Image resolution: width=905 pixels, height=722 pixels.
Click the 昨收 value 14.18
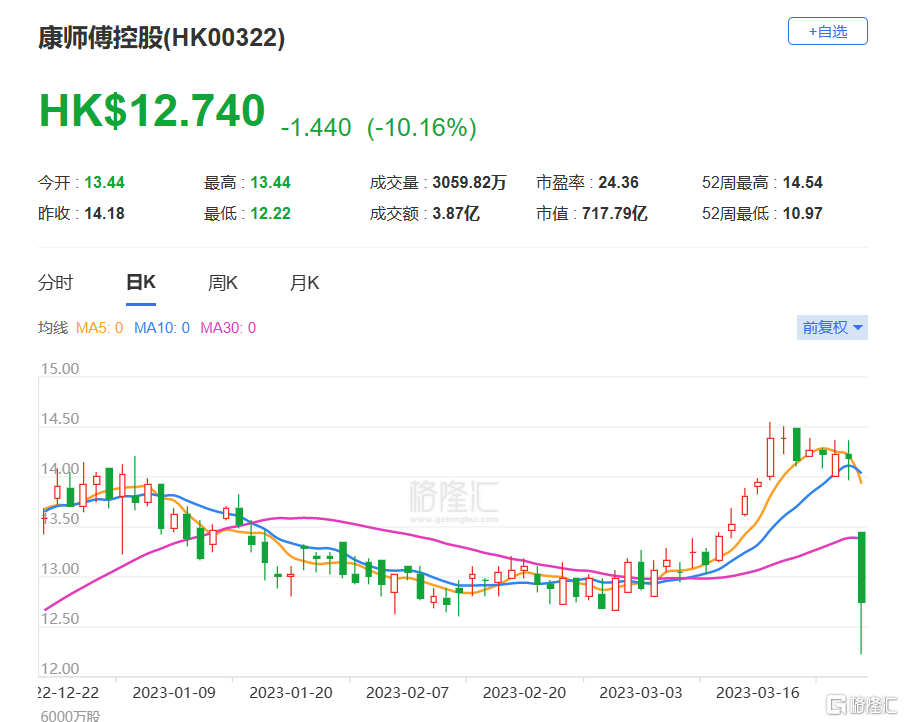coord(104,214)
